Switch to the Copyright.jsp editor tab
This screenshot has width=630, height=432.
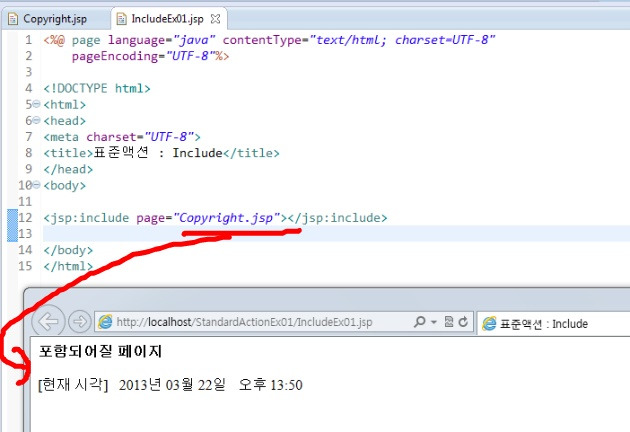click(55, 19)
